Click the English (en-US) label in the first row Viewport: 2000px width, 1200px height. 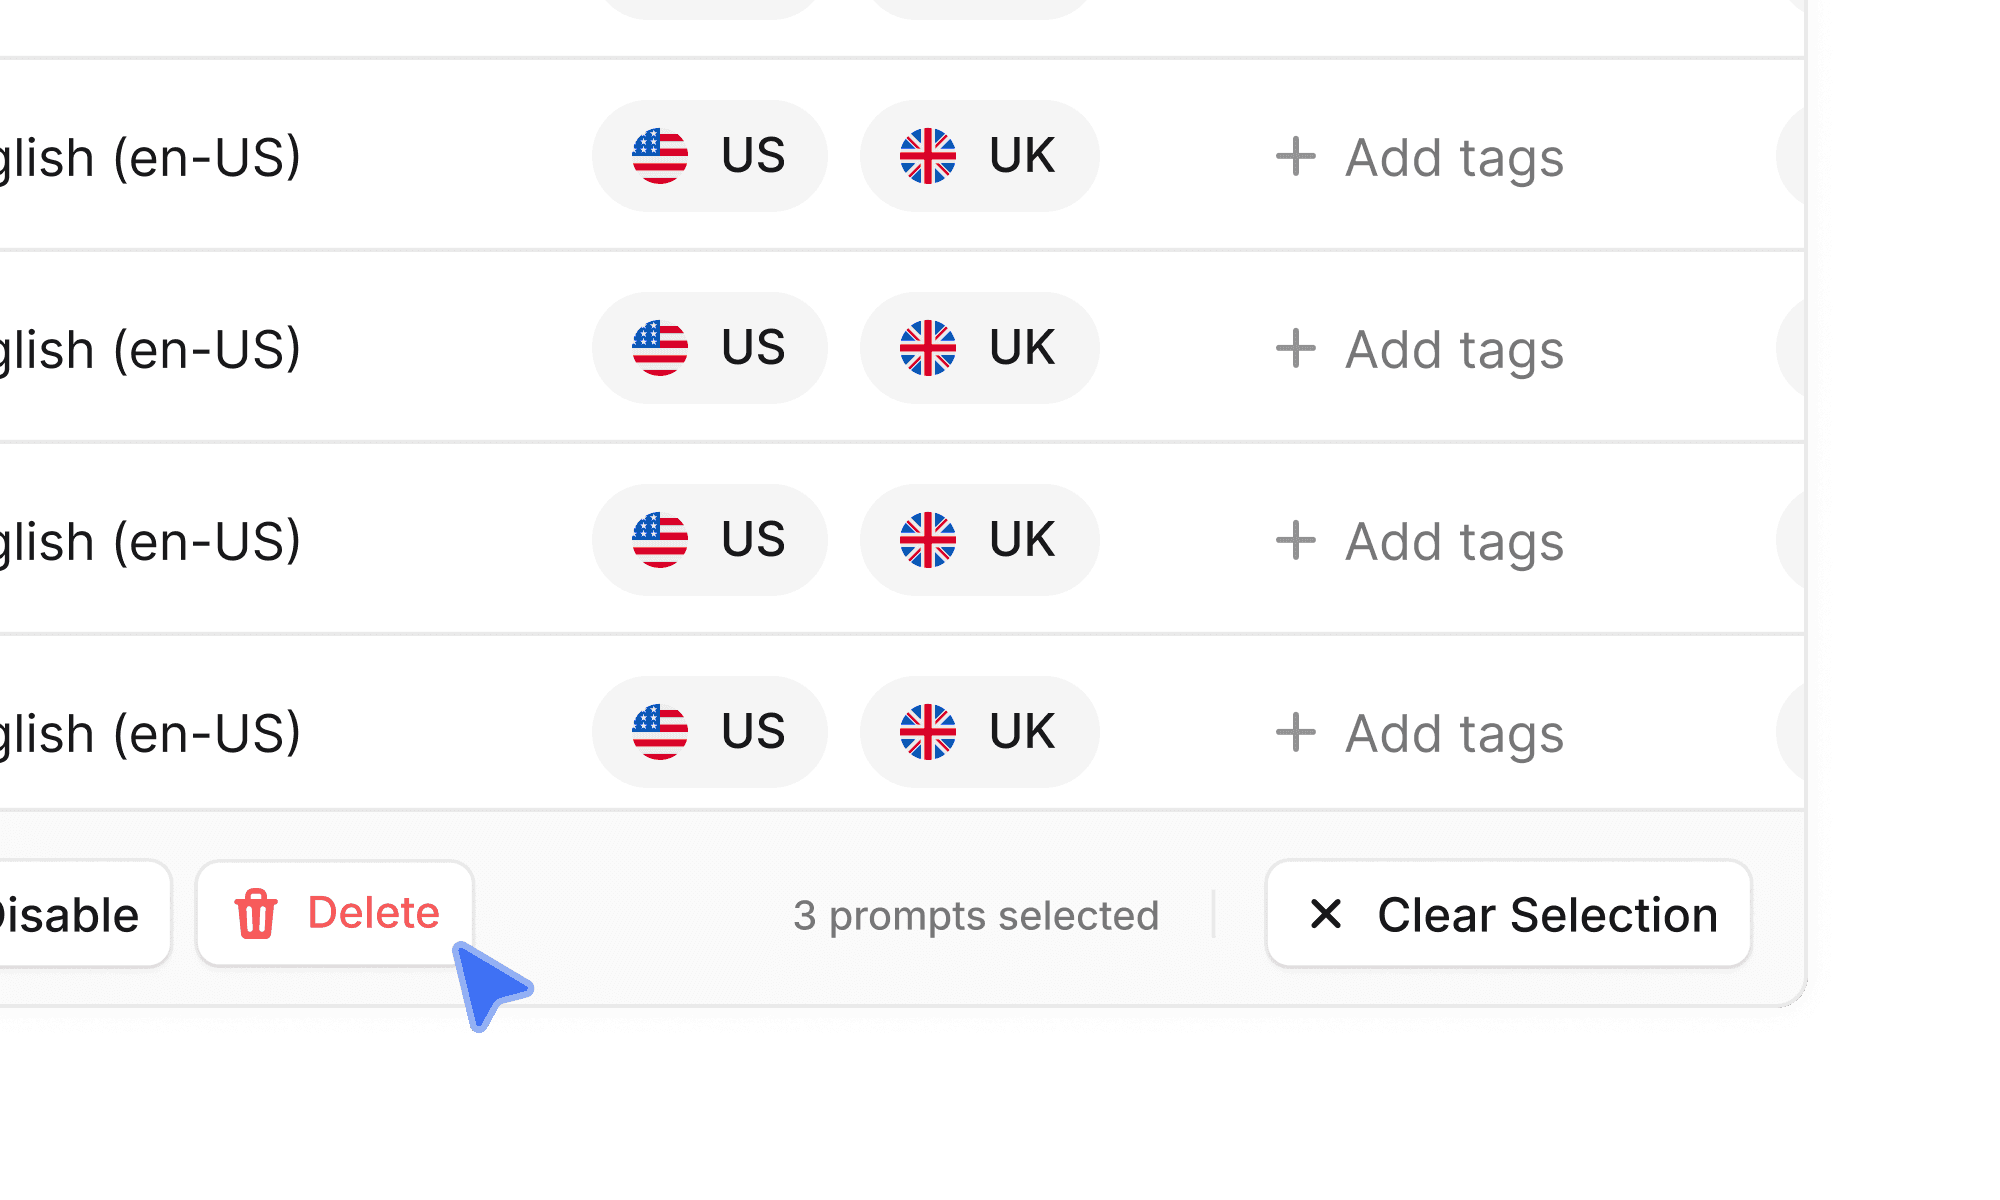(x=150, y=156)
